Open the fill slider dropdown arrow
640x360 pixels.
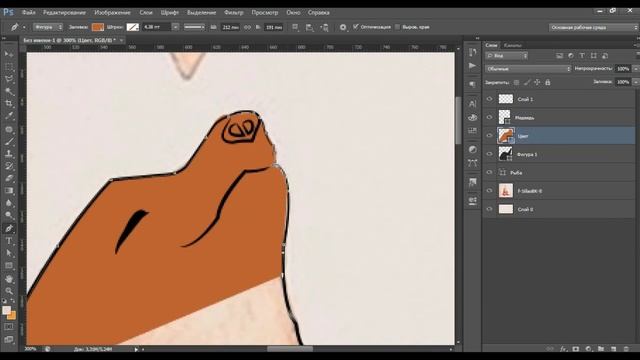point(636,82)
